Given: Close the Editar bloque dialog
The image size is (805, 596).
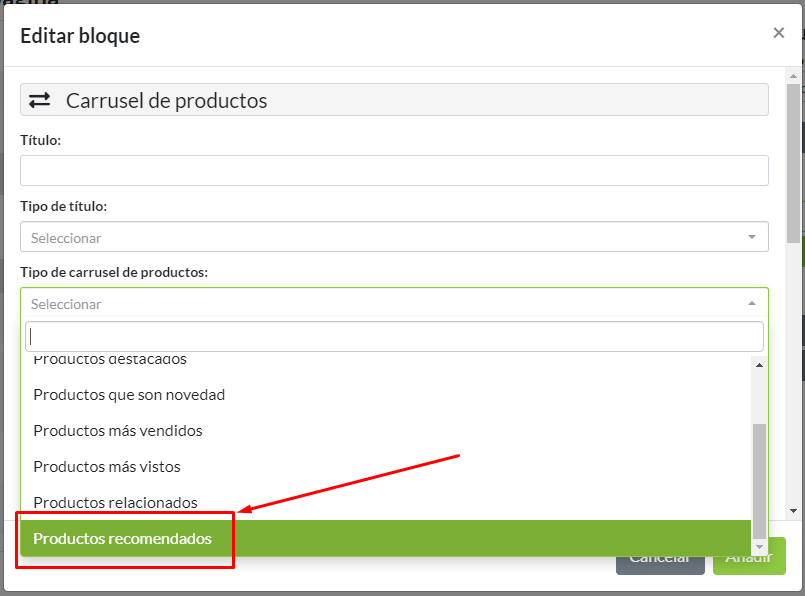Looking at the screenshot, I should (x=778, y=33).
